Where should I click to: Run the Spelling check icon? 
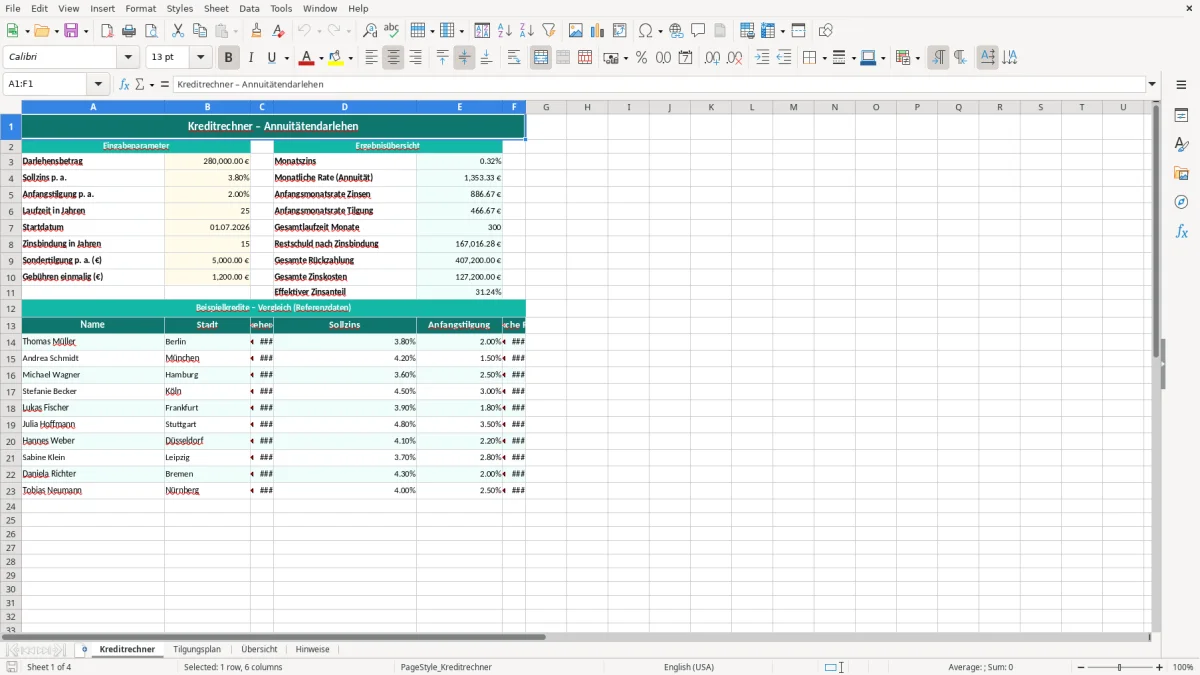point(391,31)
